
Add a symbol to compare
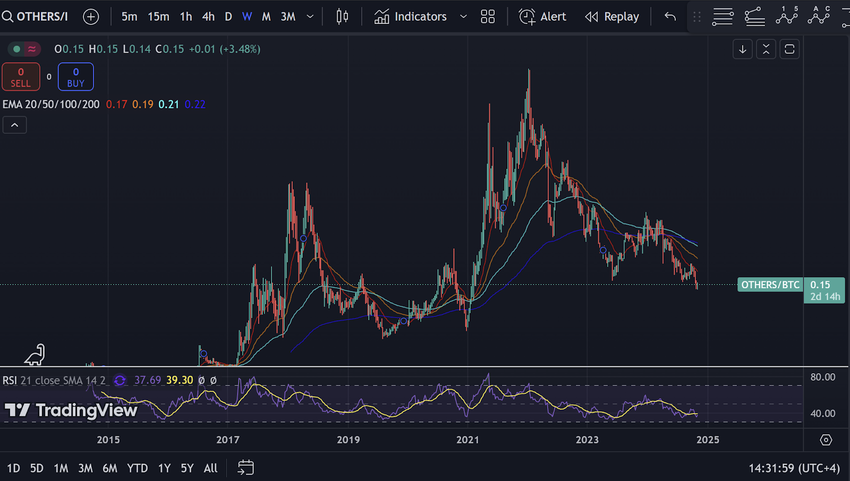91,17
